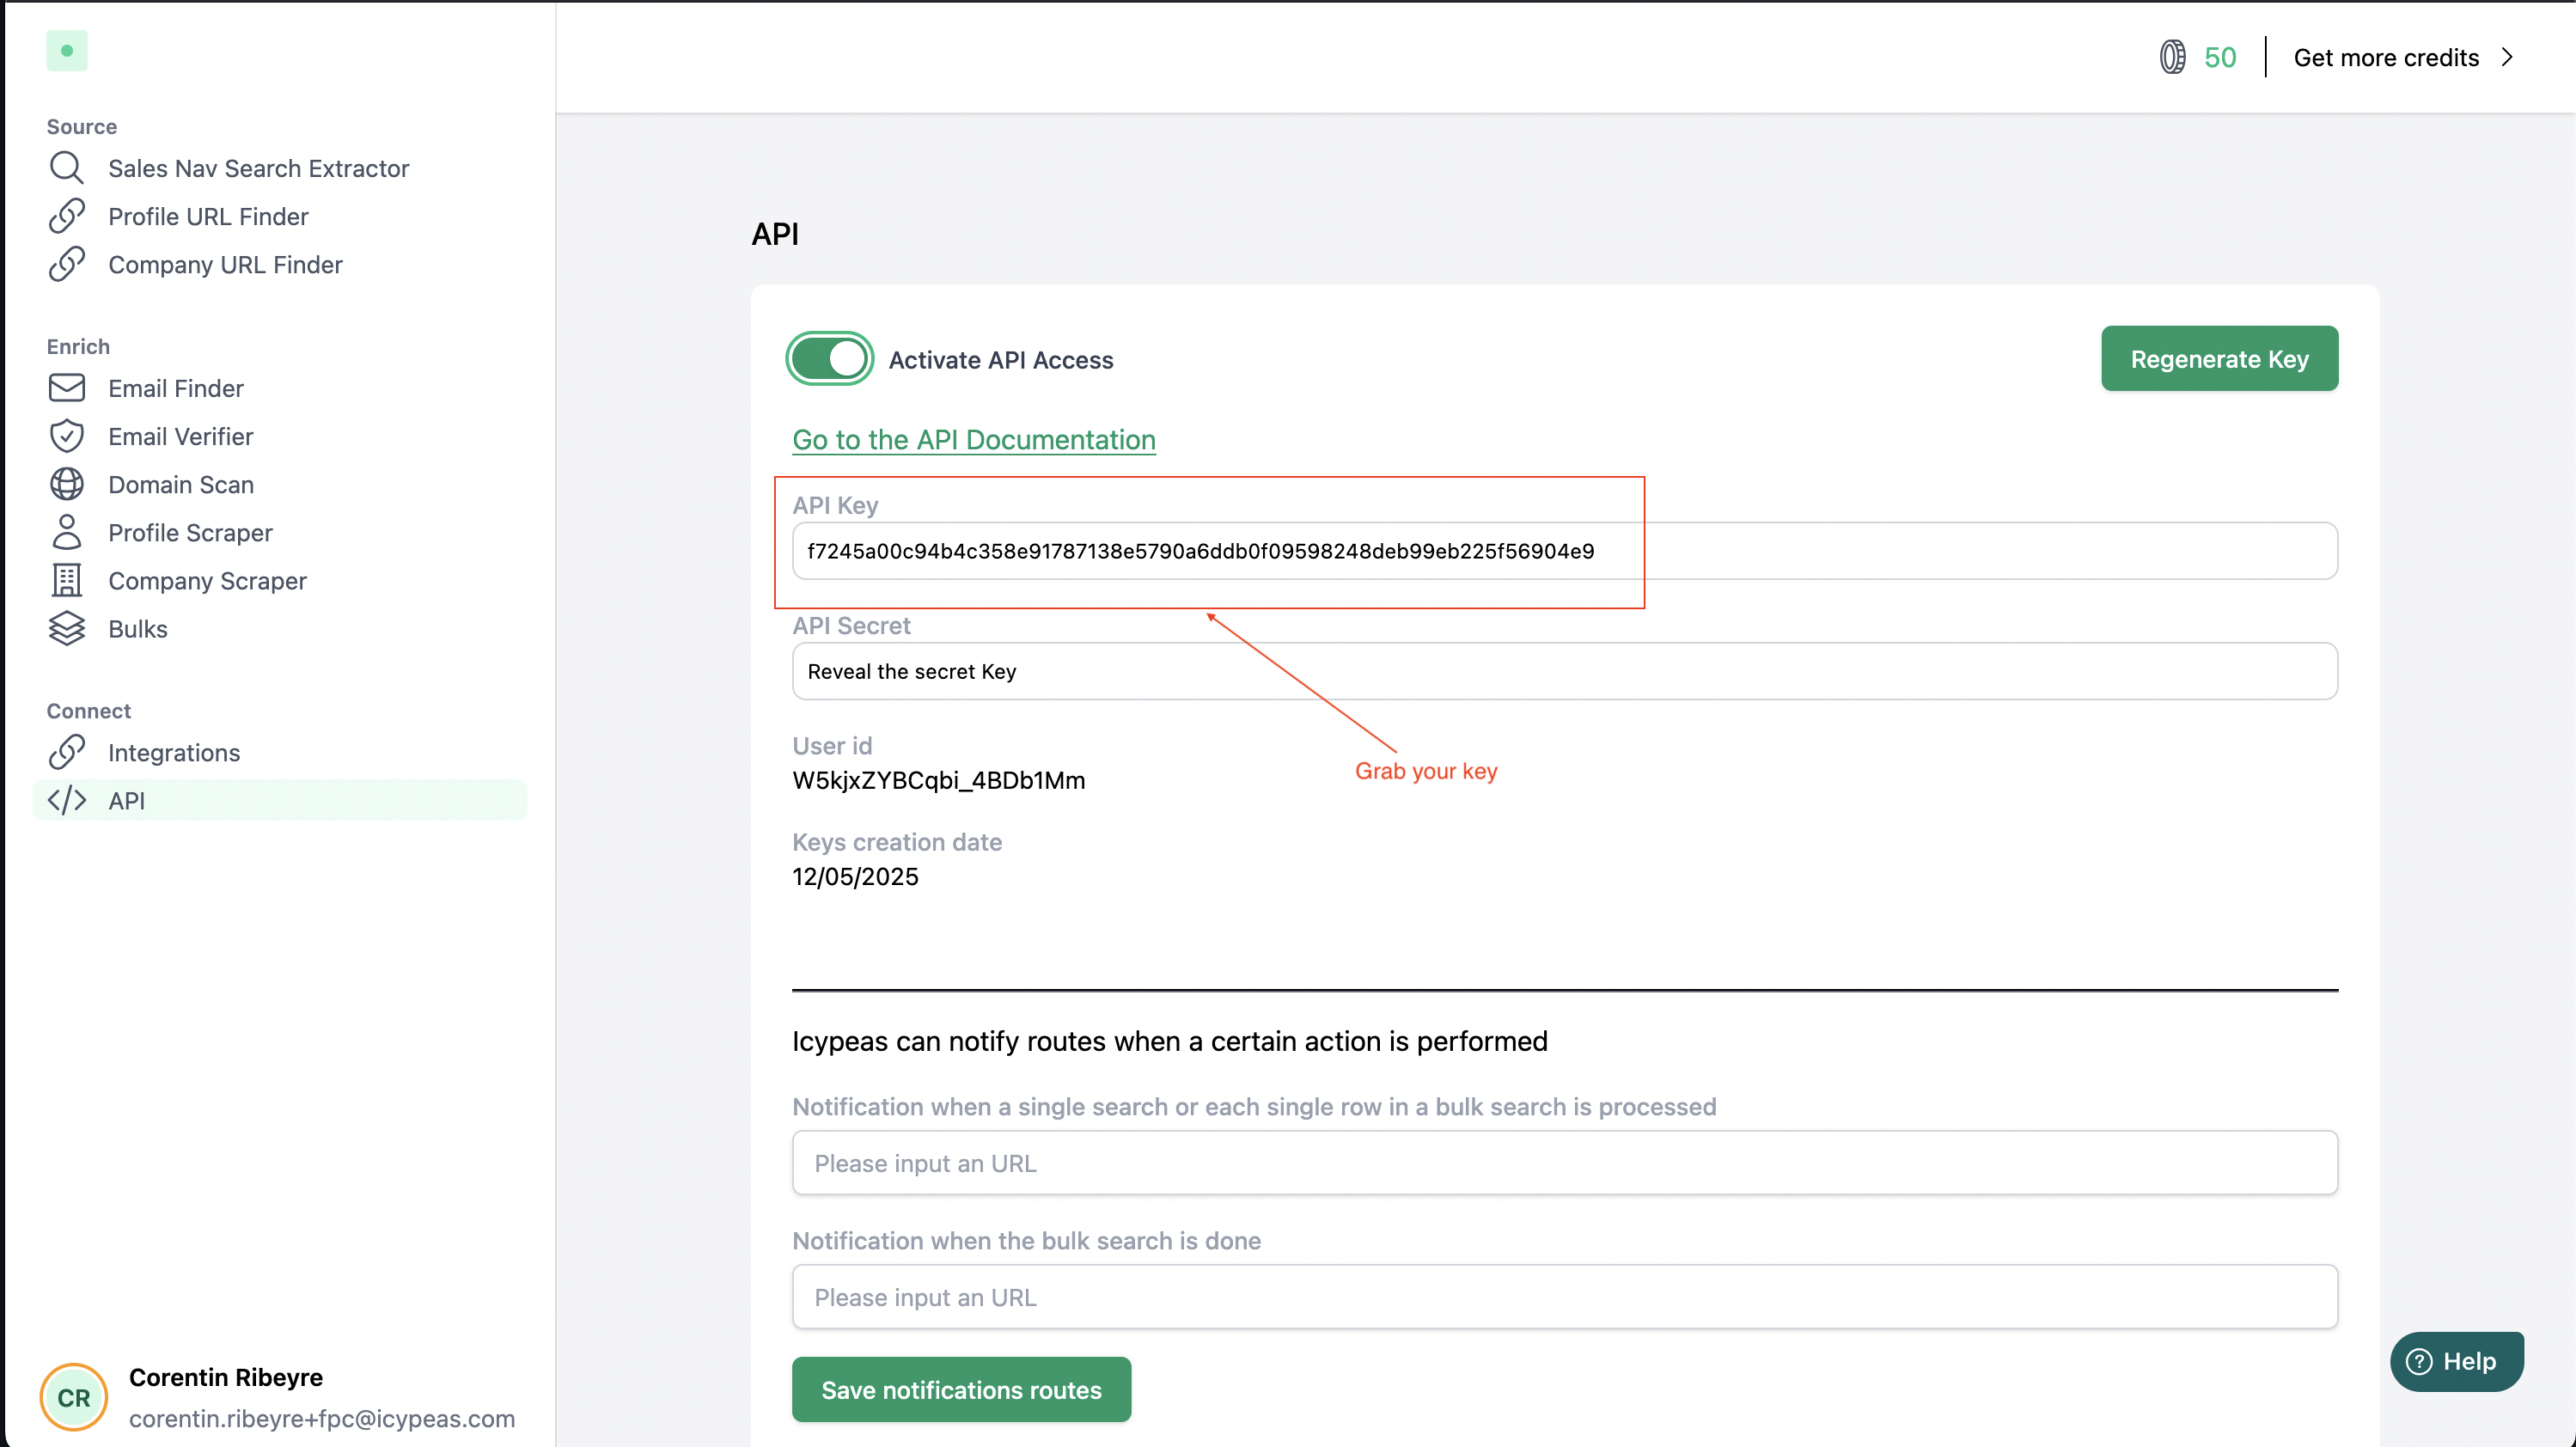This screenshot has height=1447, width=2576.
Task: Go to Profile URL Finder
Action: tap(208, 216)
